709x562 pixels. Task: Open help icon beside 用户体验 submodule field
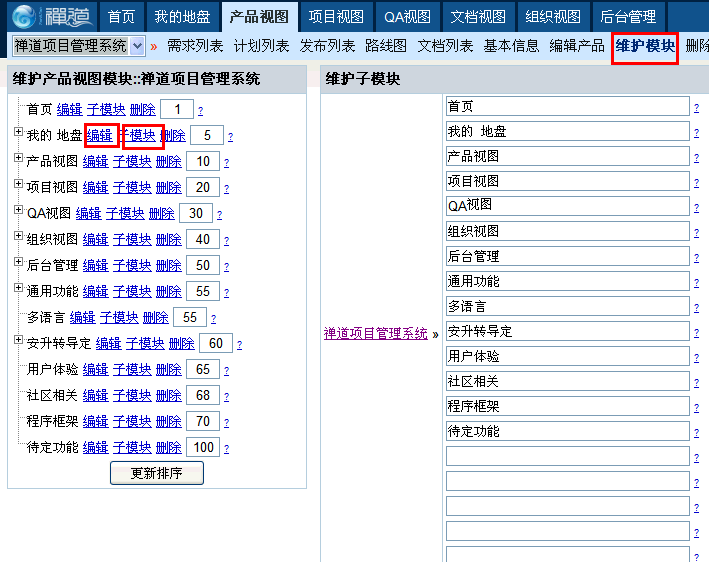[x=696, y=358]
